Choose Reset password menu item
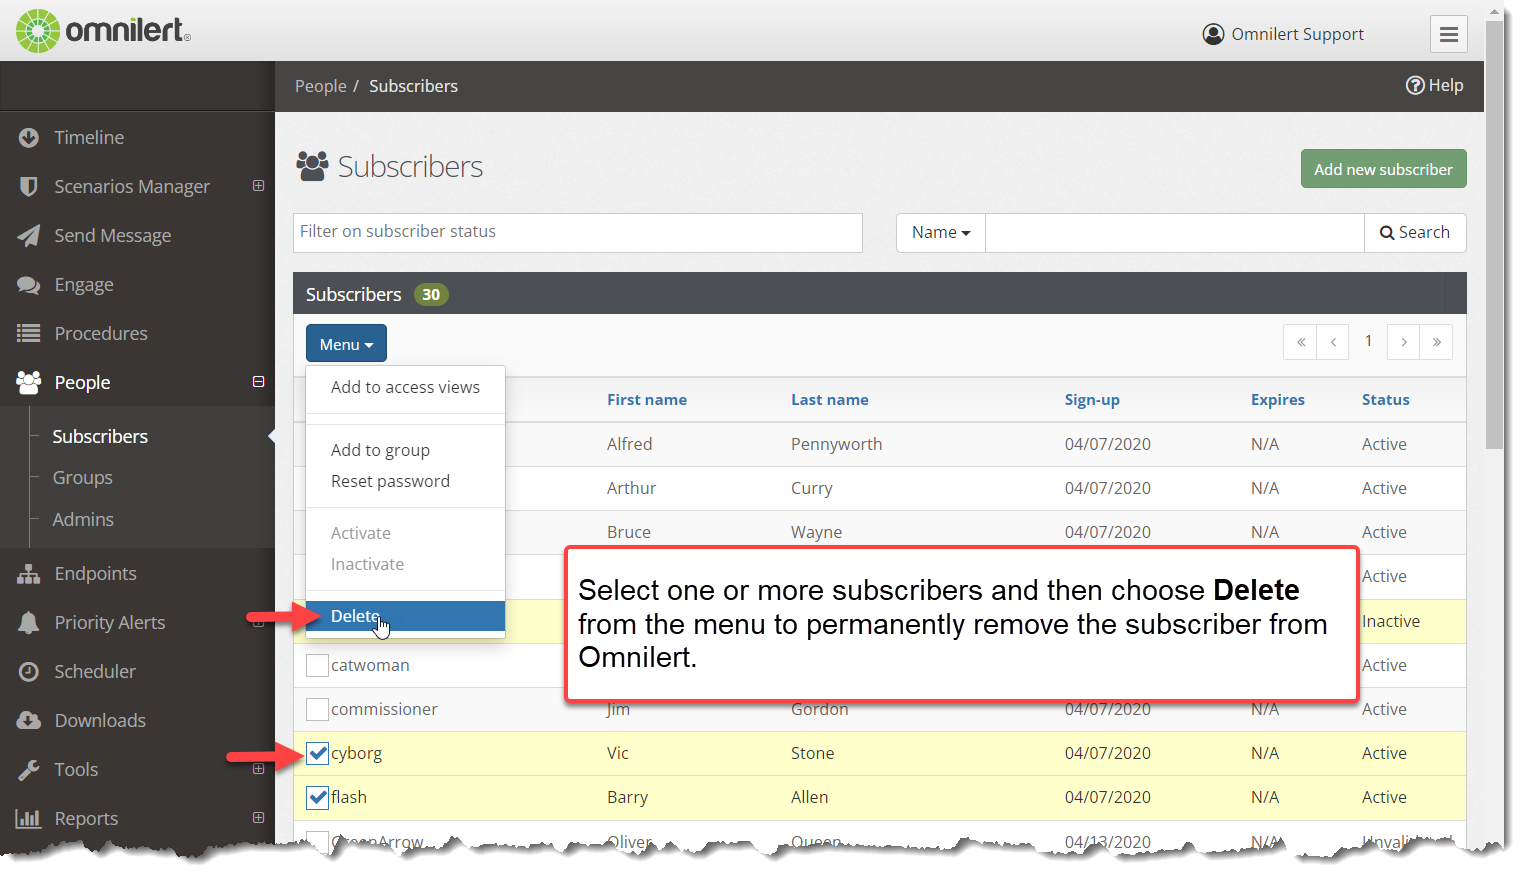 pyautogui.click(x=405, y=481)
